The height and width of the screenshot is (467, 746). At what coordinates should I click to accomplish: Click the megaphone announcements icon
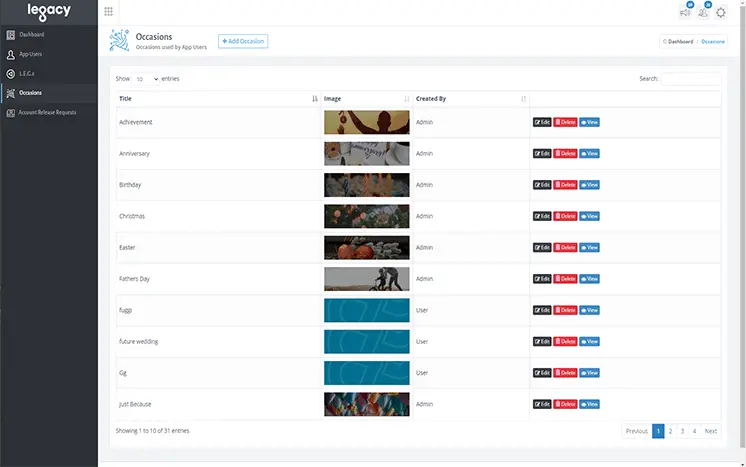685,13
